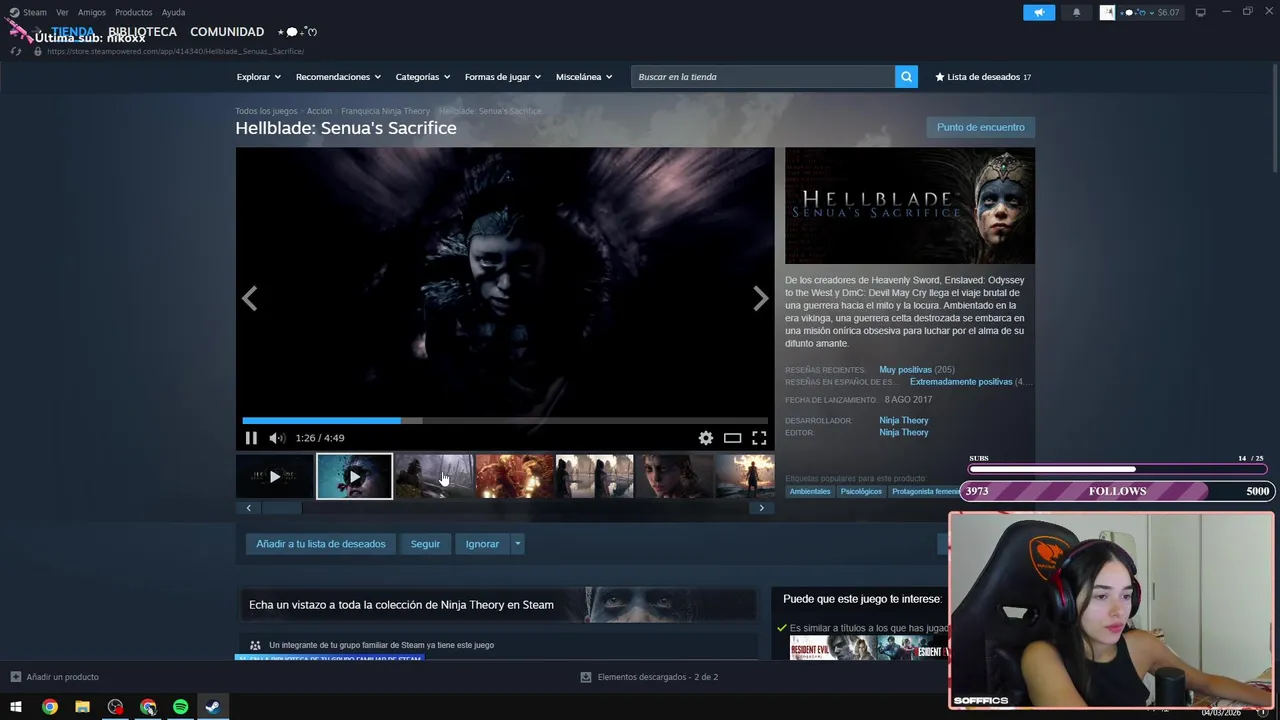
Task: Click the Seguir button
Action: click(425, 544)
